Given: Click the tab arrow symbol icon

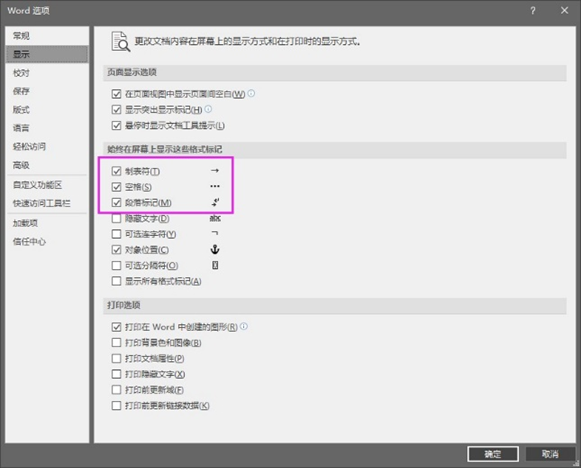Looking at the screenshot, I should click(215, 170).
